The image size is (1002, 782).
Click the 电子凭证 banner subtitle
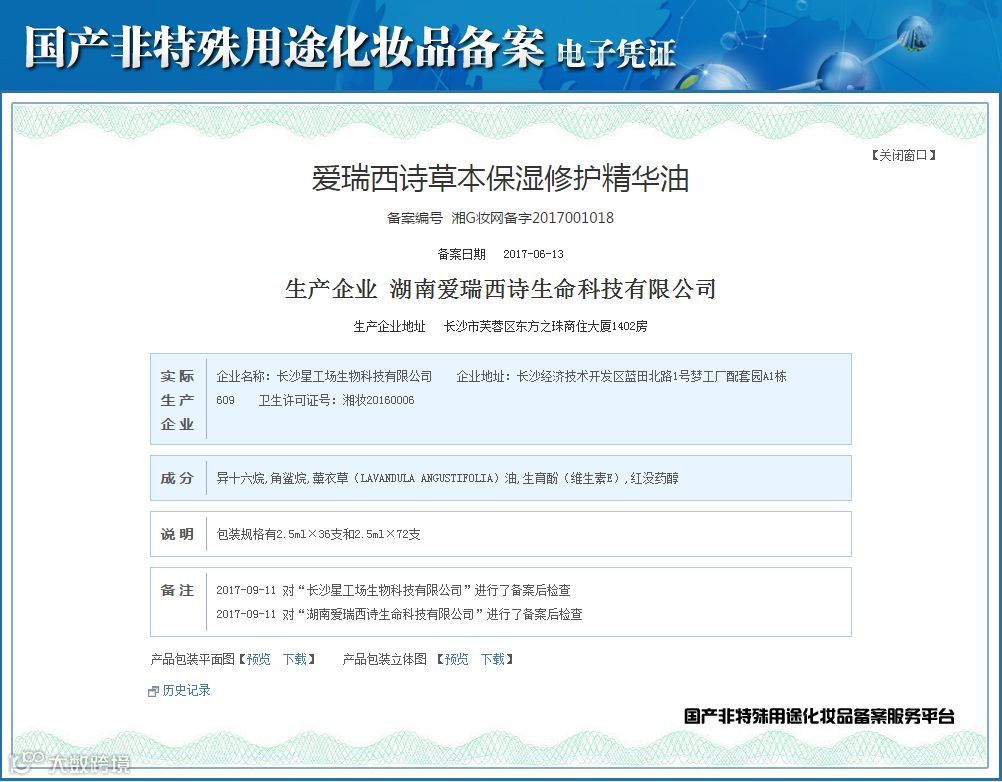615,53
